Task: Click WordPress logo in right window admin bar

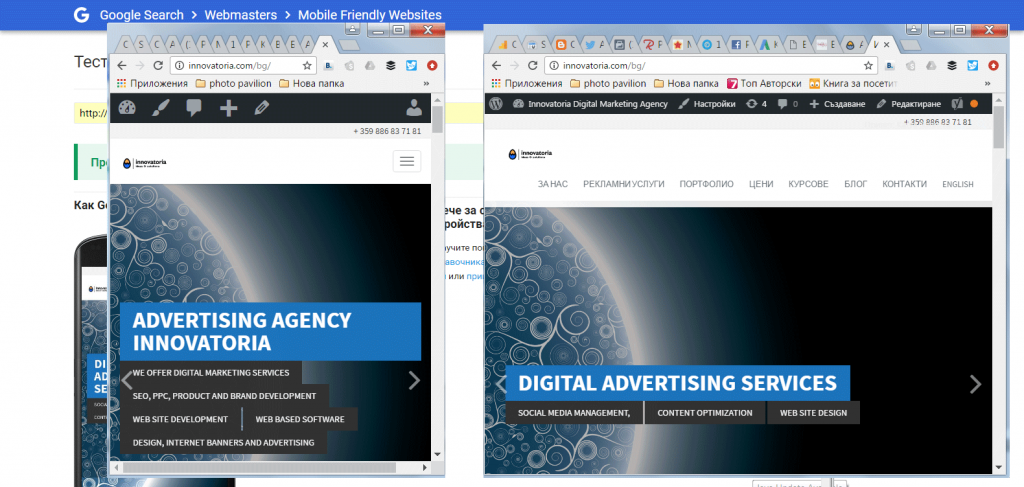Action: tap(496, 104)
